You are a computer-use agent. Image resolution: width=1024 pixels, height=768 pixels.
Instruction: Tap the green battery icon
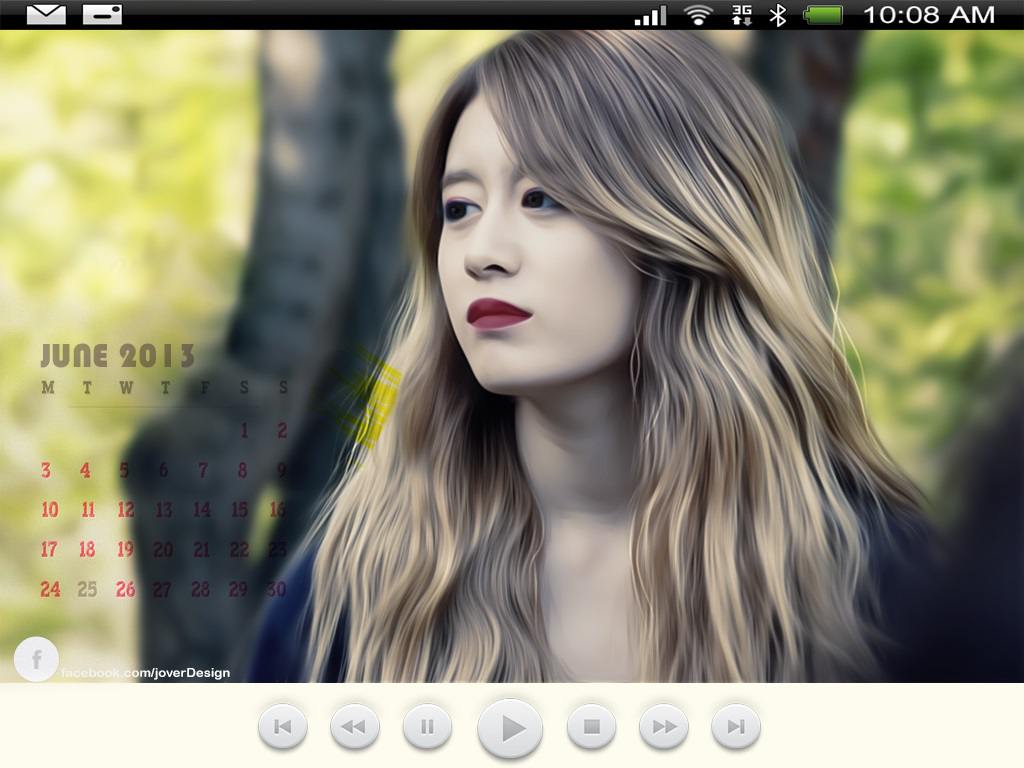point(823,15)
